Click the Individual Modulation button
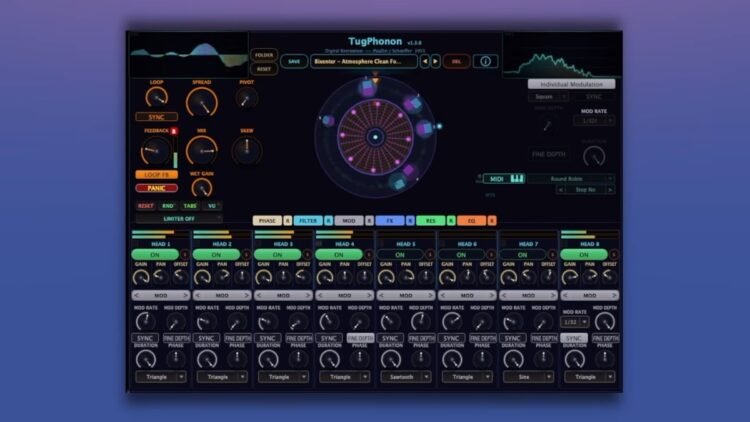 pos(571,84)
